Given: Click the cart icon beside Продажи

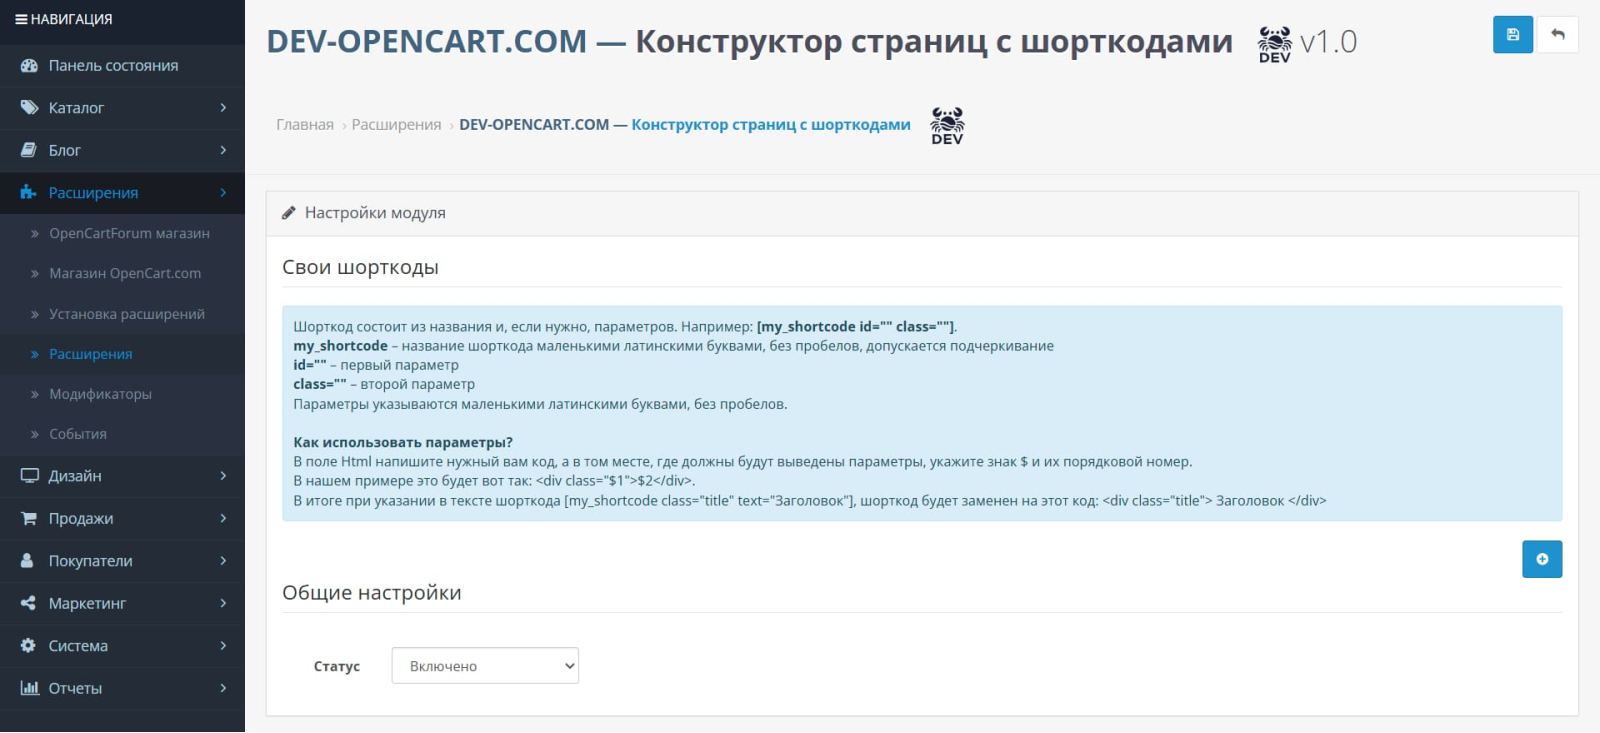Looking at the screenshot, I should 29,518.
